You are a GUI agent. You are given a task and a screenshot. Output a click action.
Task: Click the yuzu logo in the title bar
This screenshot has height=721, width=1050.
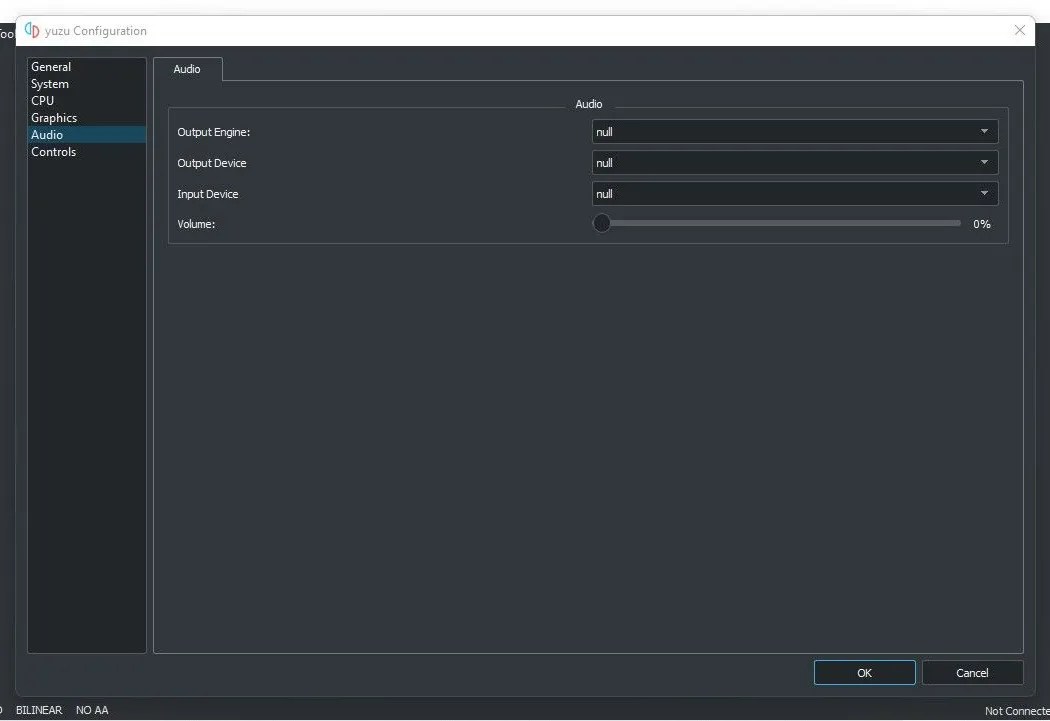point(31,30)
